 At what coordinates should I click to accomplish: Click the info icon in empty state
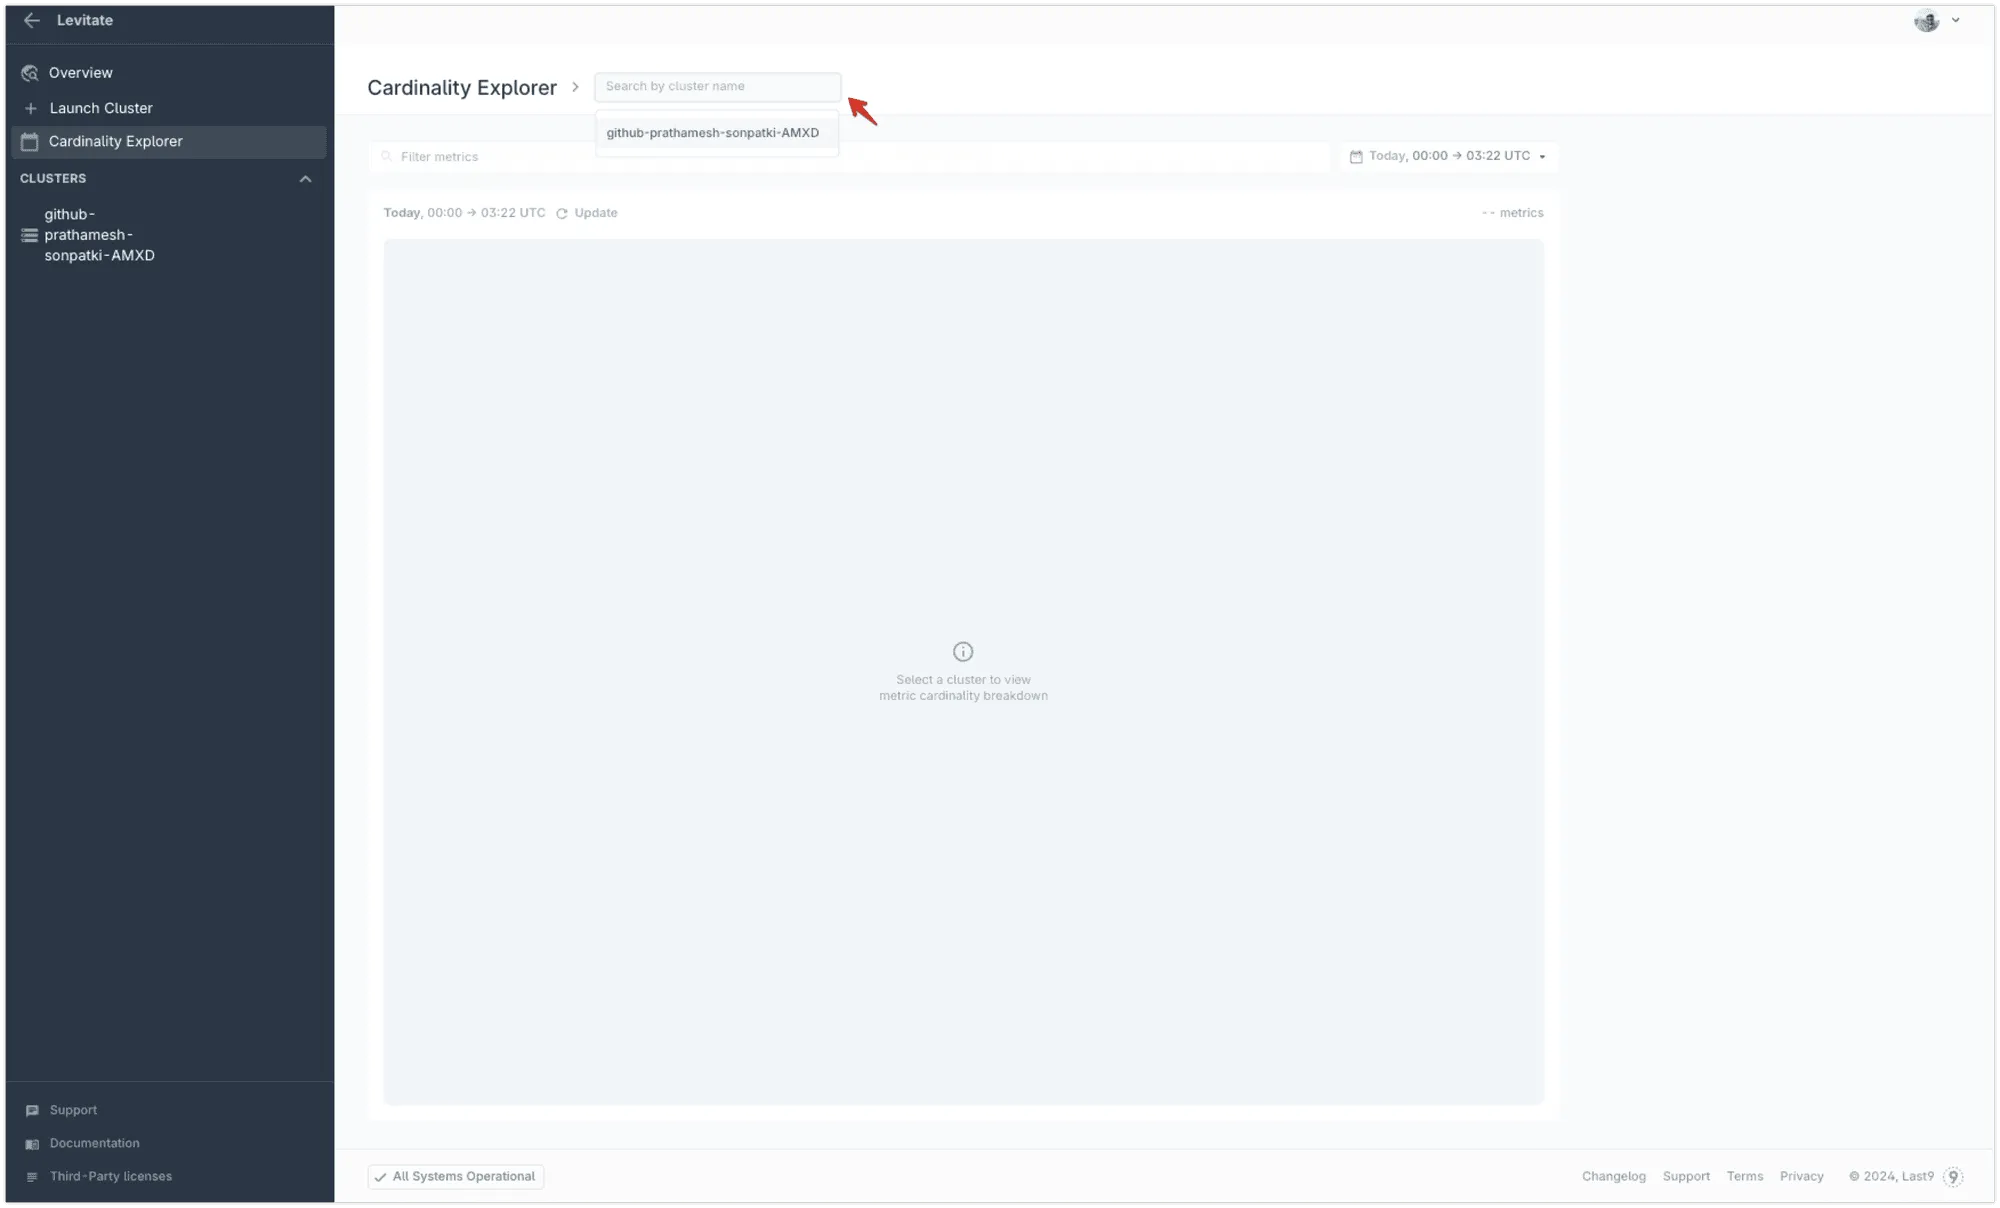[x=963, y=652]
